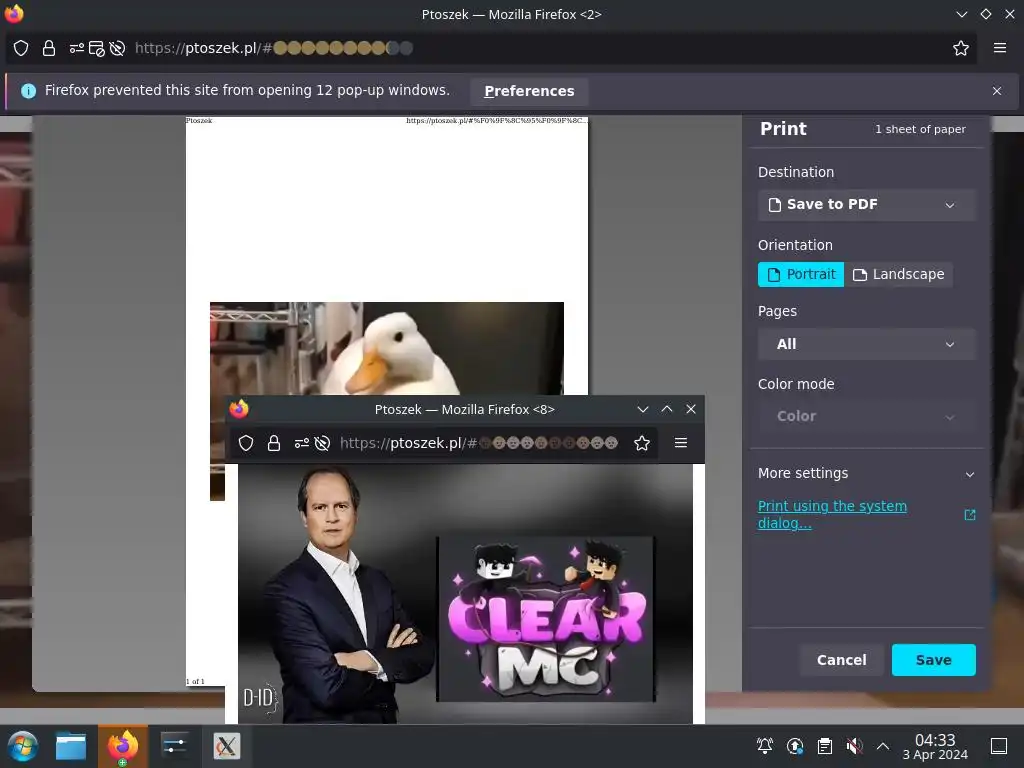
Task: Open Print using the system dialog link
Action: click(832, 515)
